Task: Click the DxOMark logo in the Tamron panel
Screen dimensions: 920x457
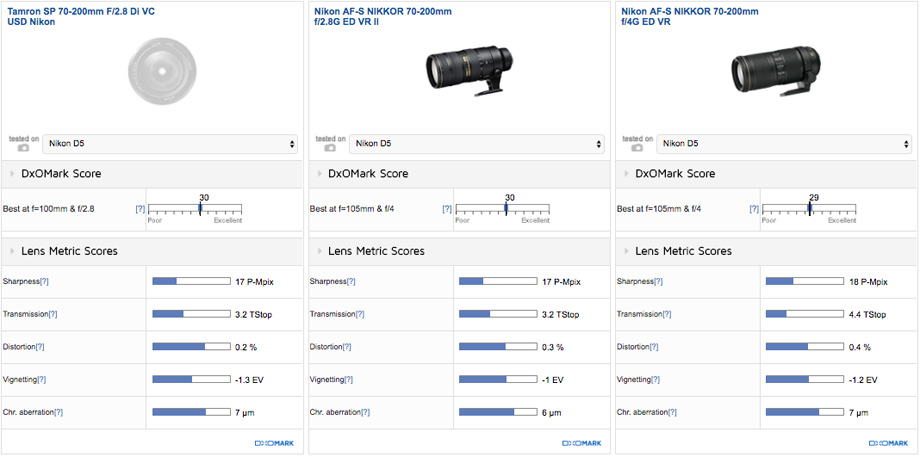Action: point(275,444)
